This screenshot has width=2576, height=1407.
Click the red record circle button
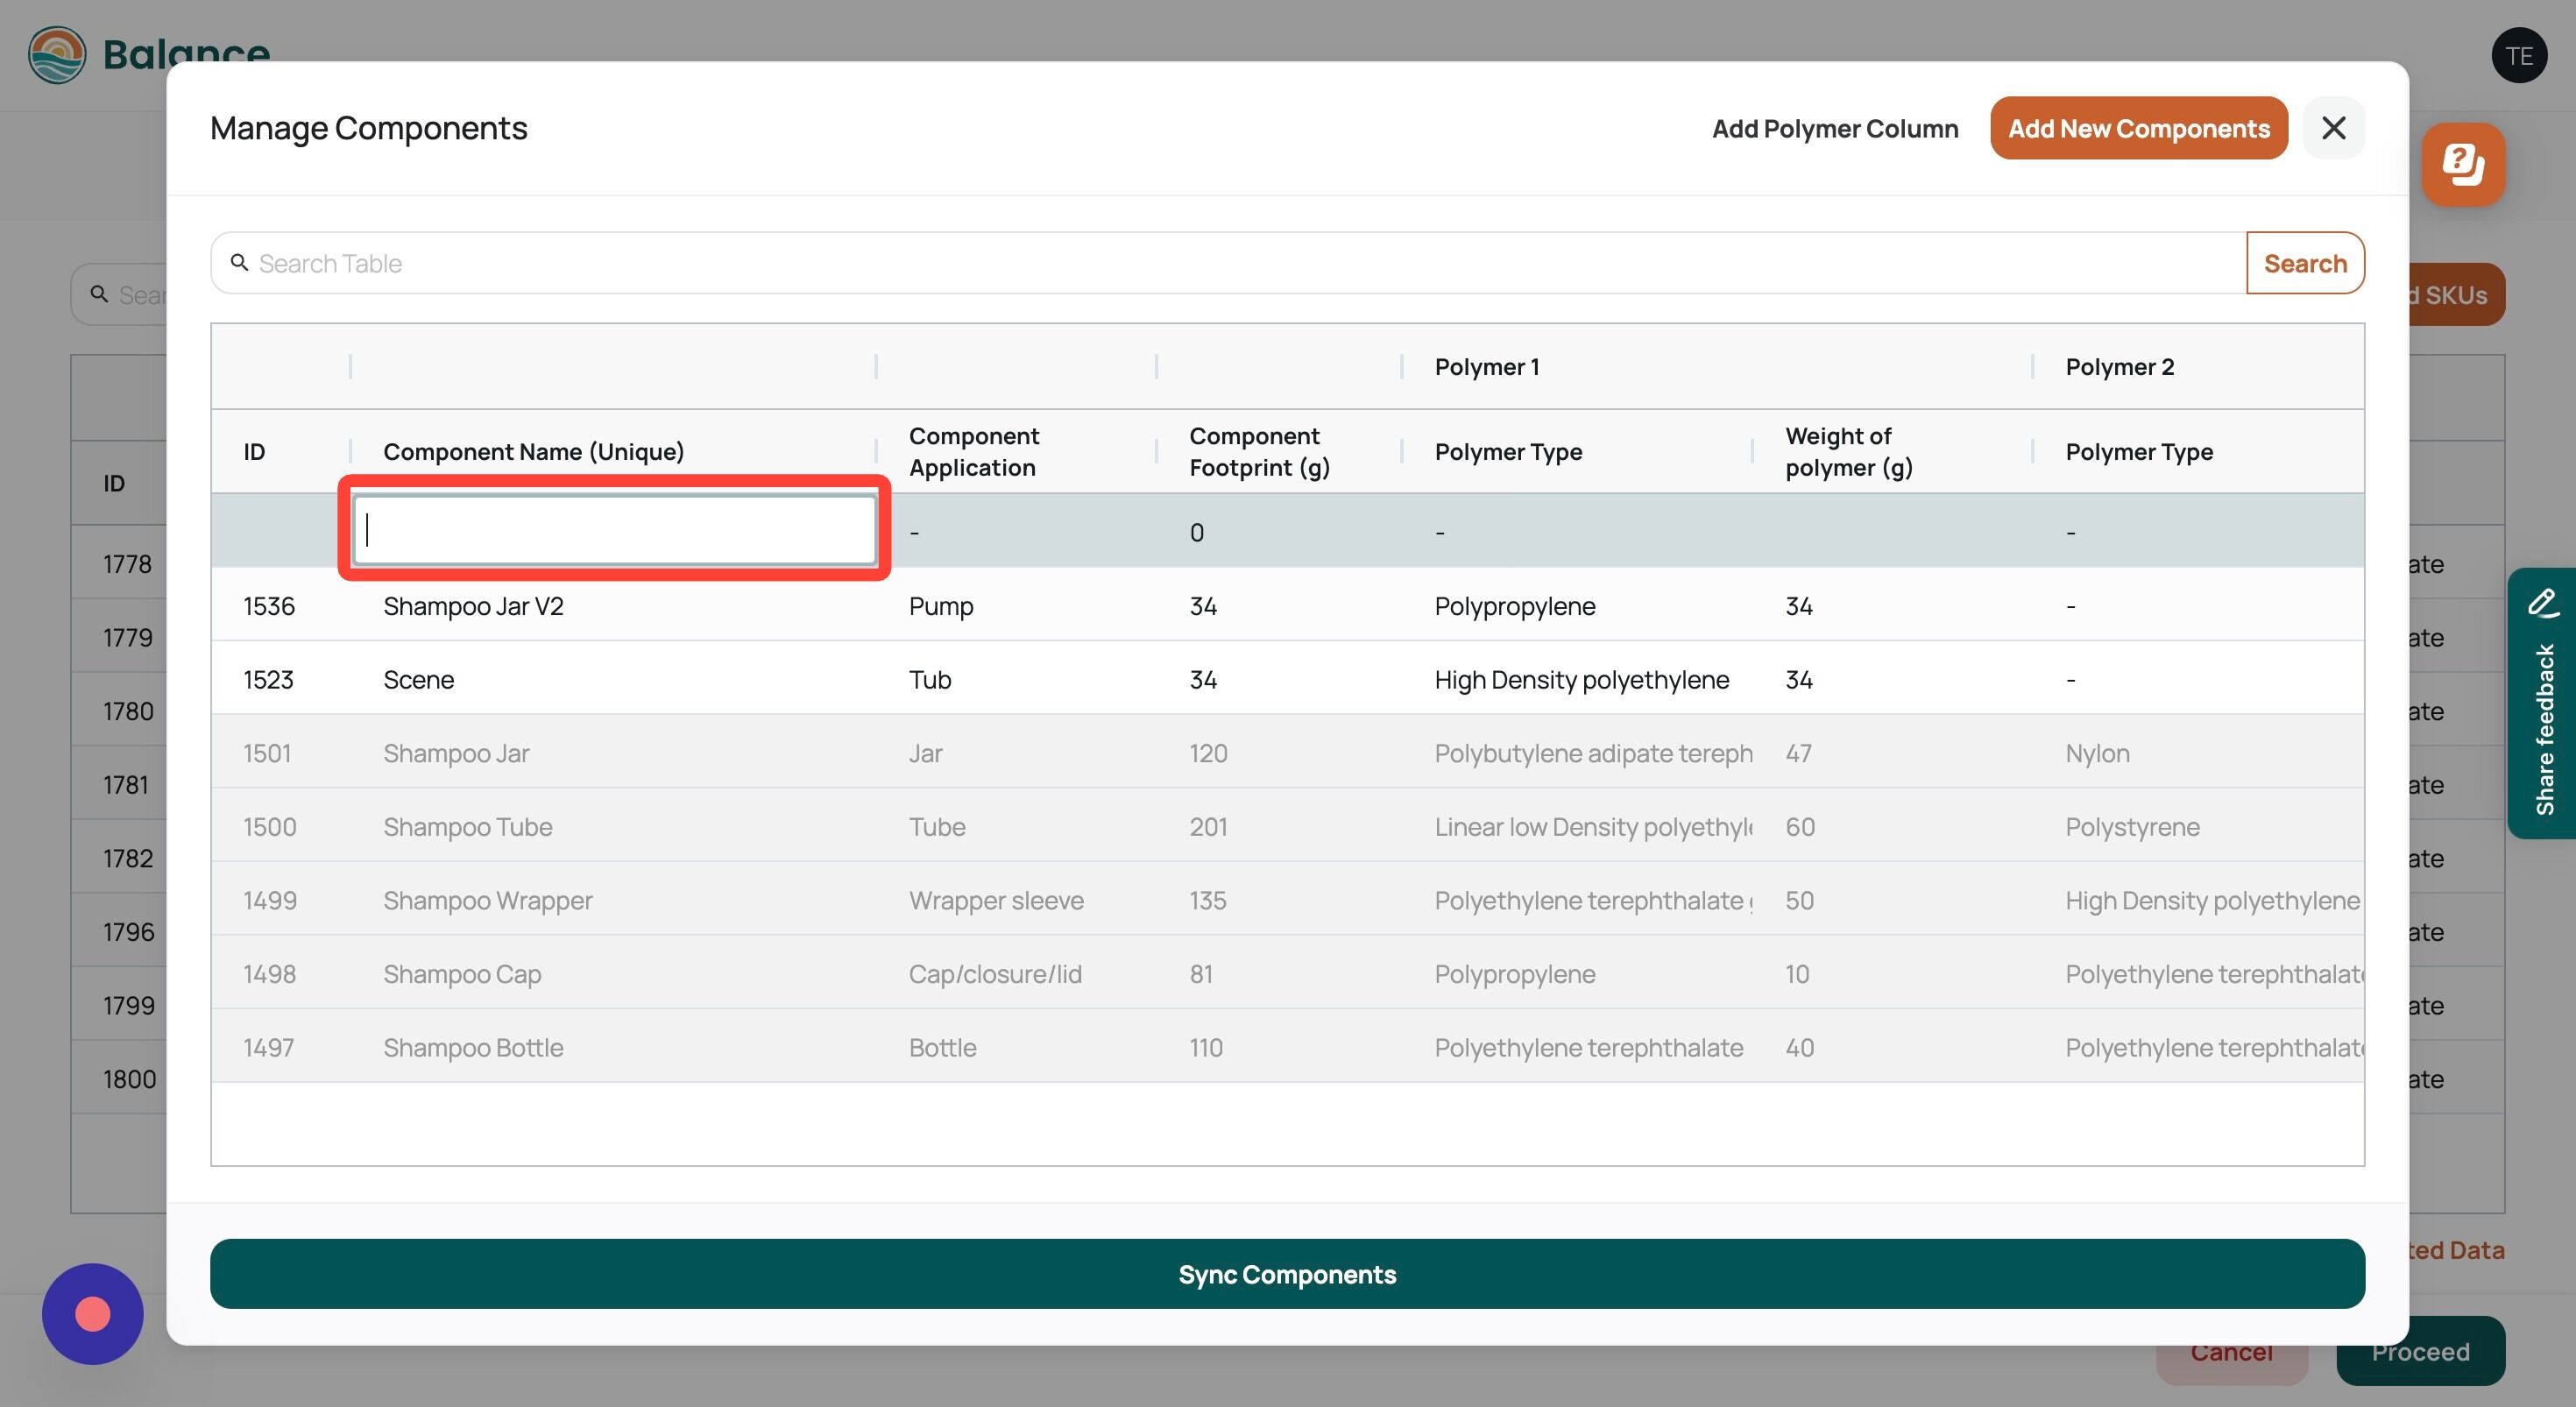pyautogui.click(x=93, y=1313)
